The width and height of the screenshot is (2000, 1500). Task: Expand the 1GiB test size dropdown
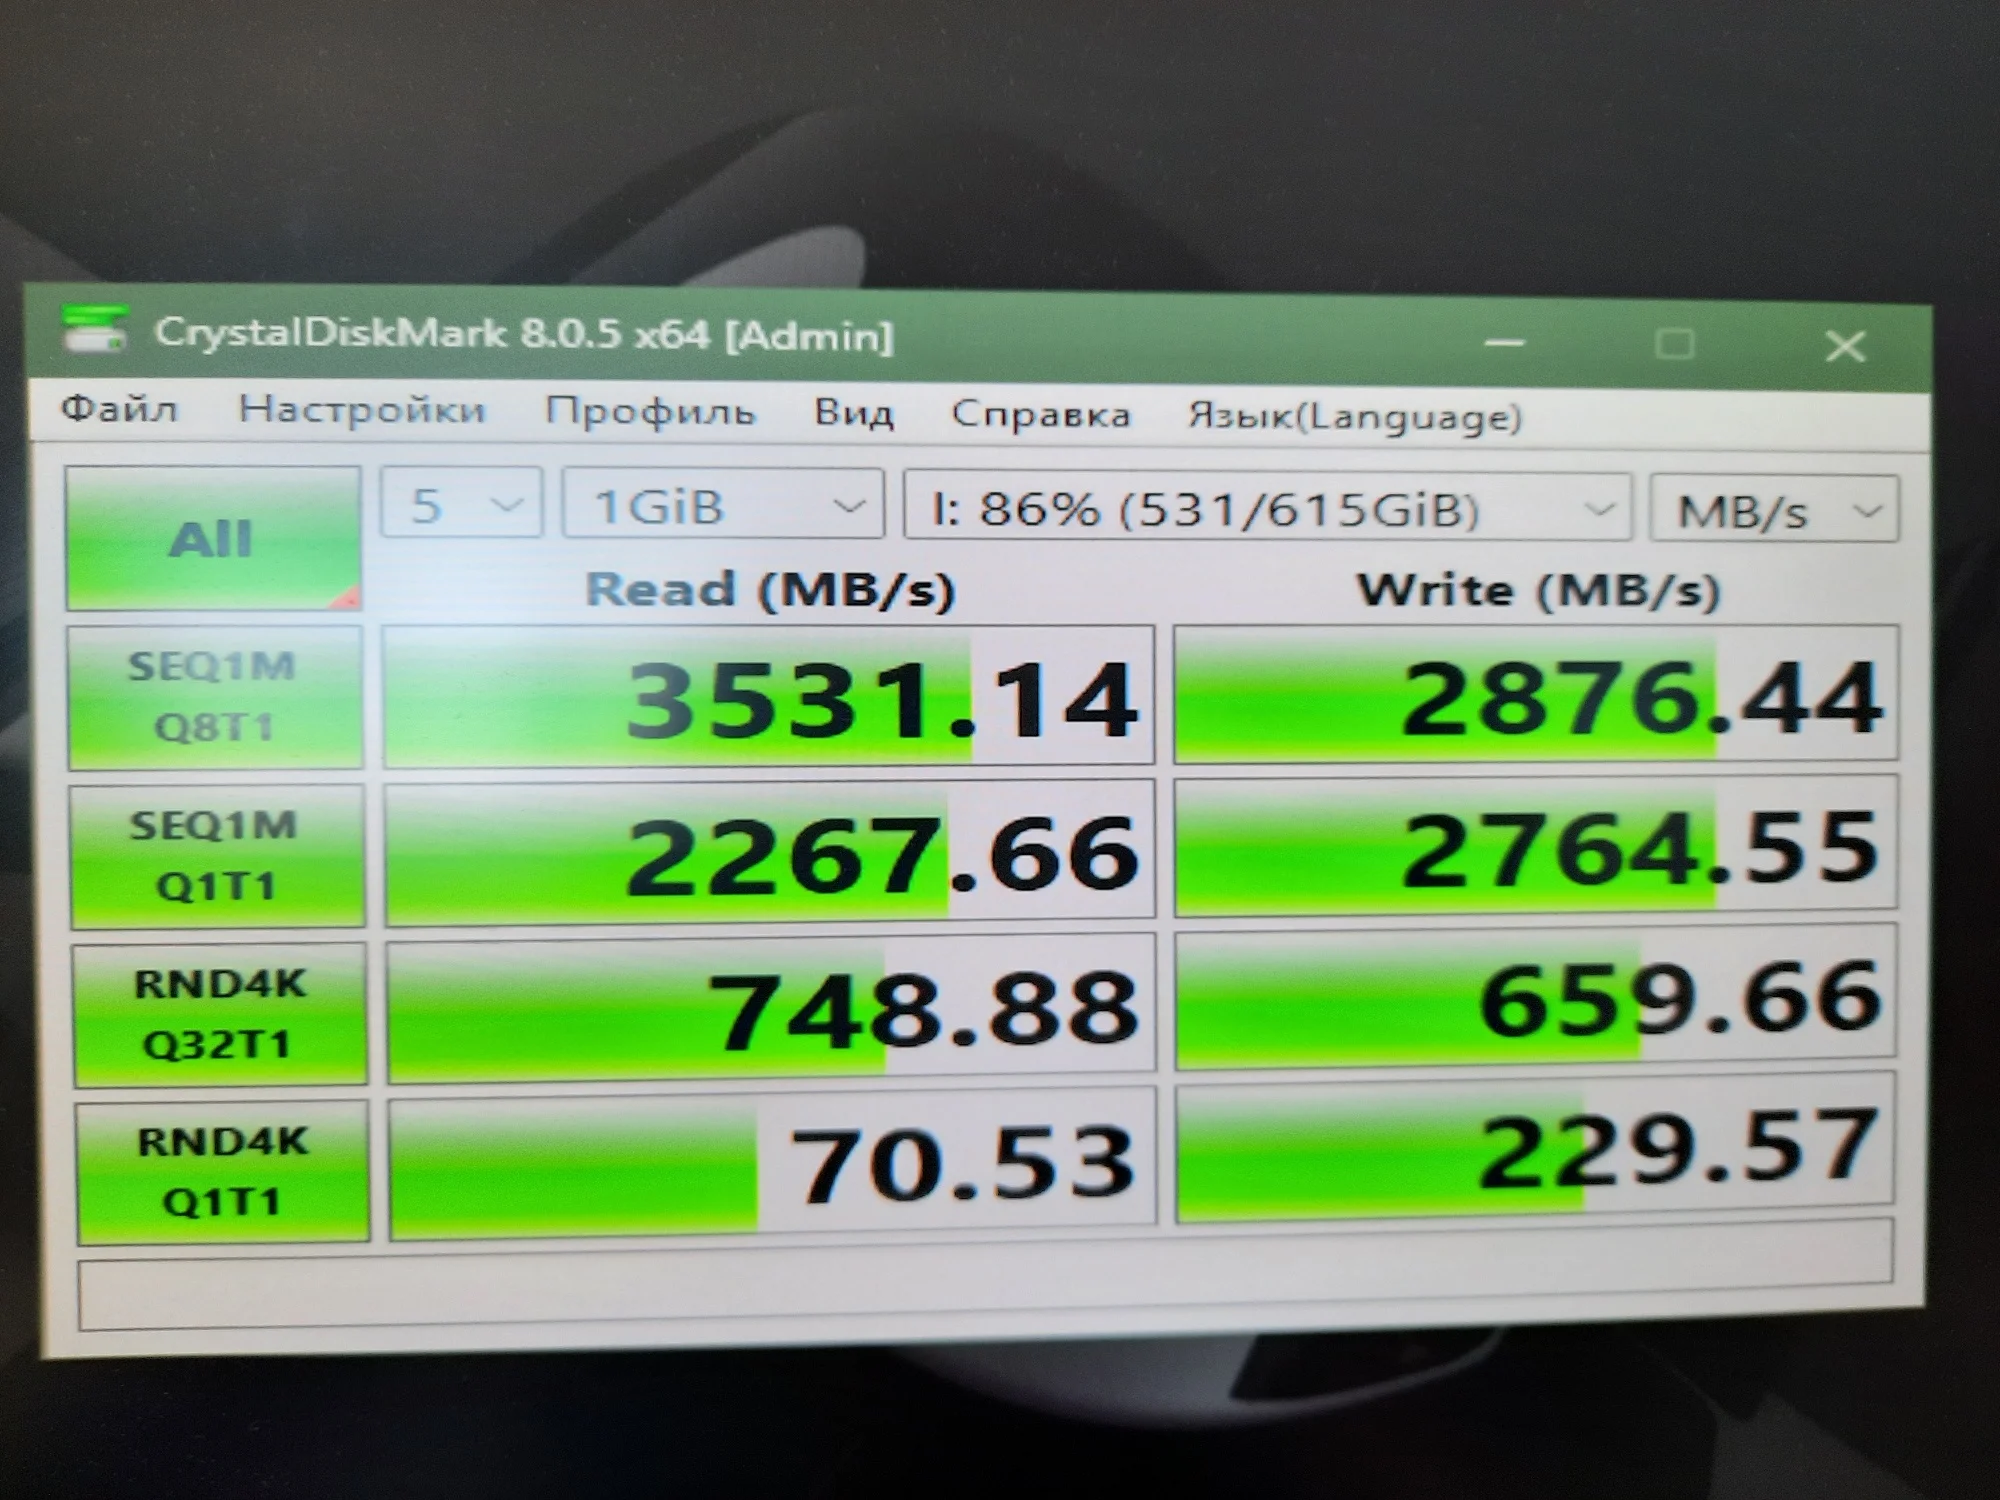(x=722, y=506)
